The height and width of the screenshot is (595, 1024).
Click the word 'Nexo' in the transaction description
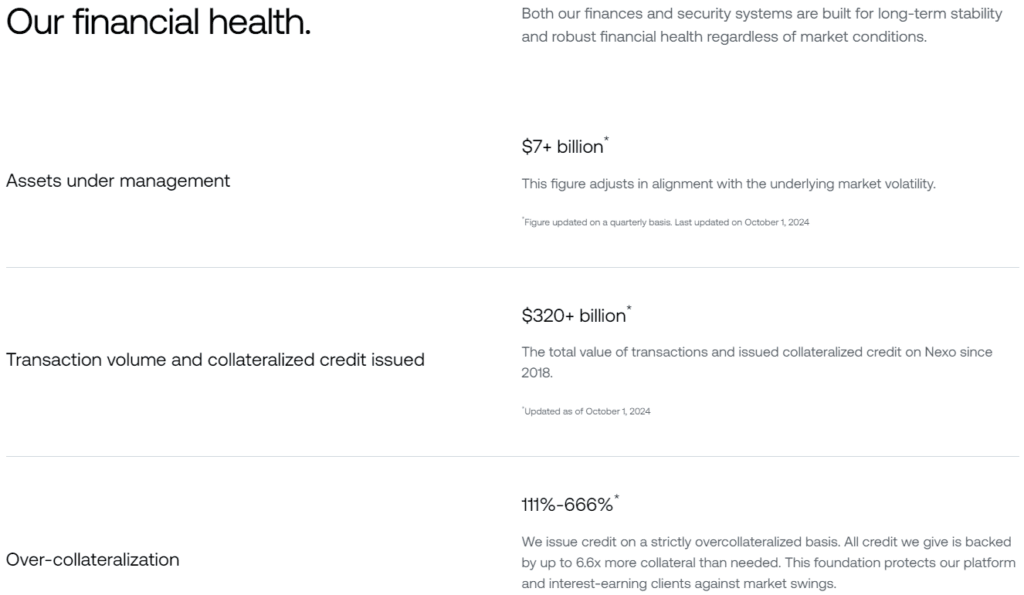pos(940,352)
